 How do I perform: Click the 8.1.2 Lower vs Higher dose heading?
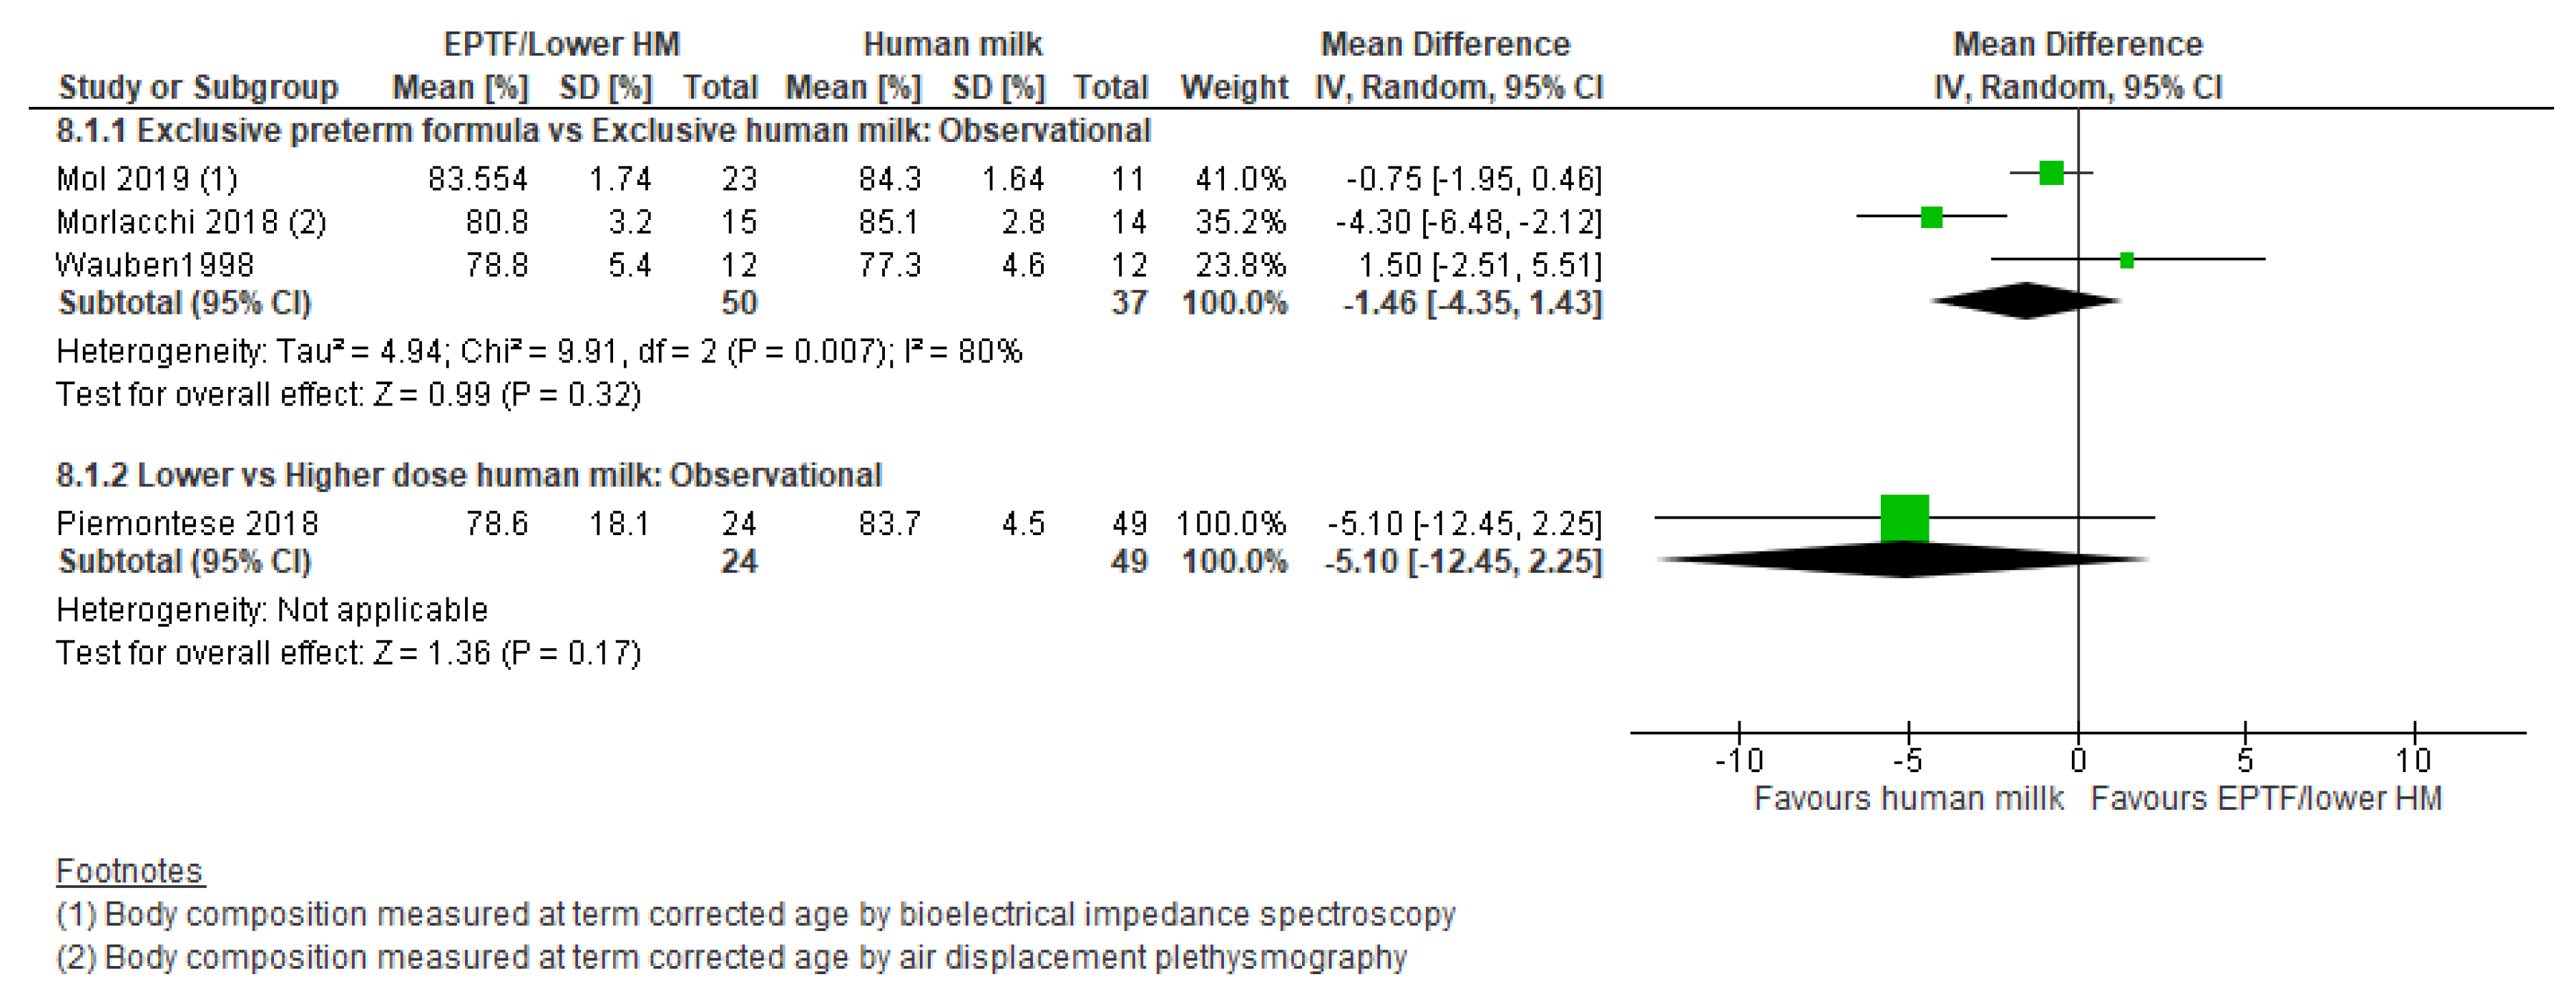click(x=469, y=475)
